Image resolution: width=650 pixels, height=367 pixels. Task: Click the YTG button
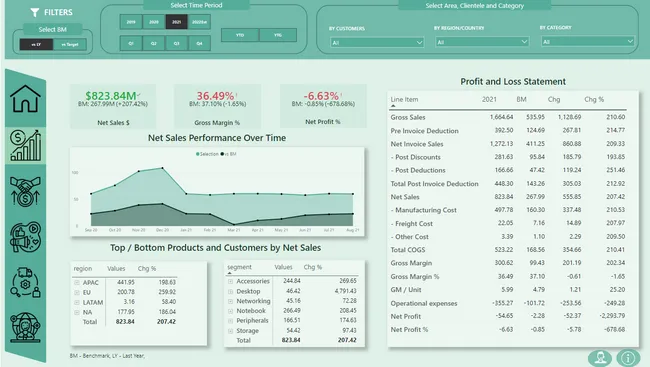(278, 35)
